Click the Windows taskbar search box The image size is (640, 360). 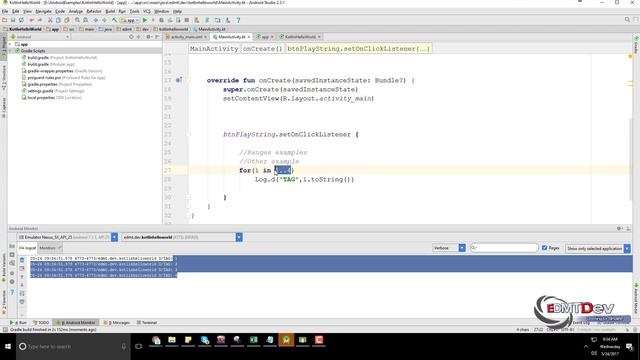coord(73,347)
